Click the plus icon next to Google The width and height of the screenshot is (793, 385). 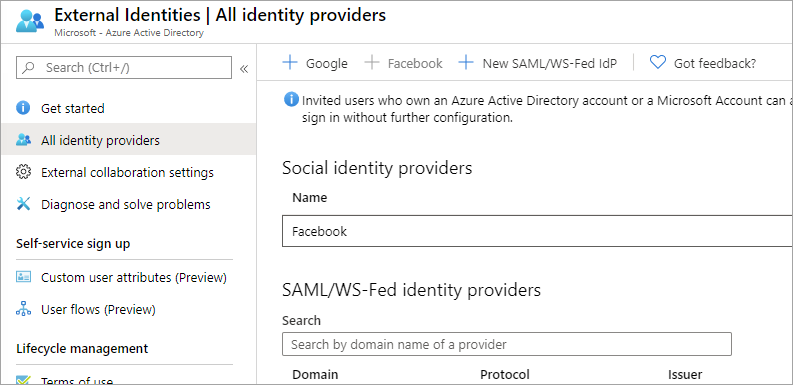click(x=290, y=63)
